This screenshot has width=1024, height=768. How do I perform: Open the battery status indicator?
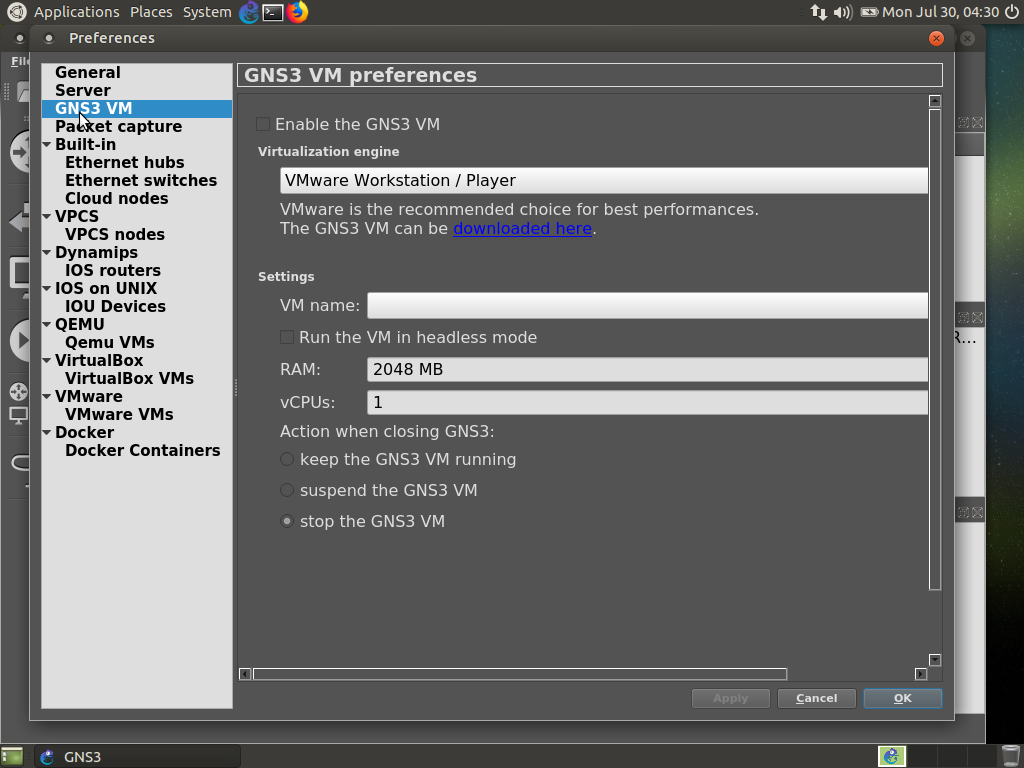pyautogui.click(x=869, y=12)
